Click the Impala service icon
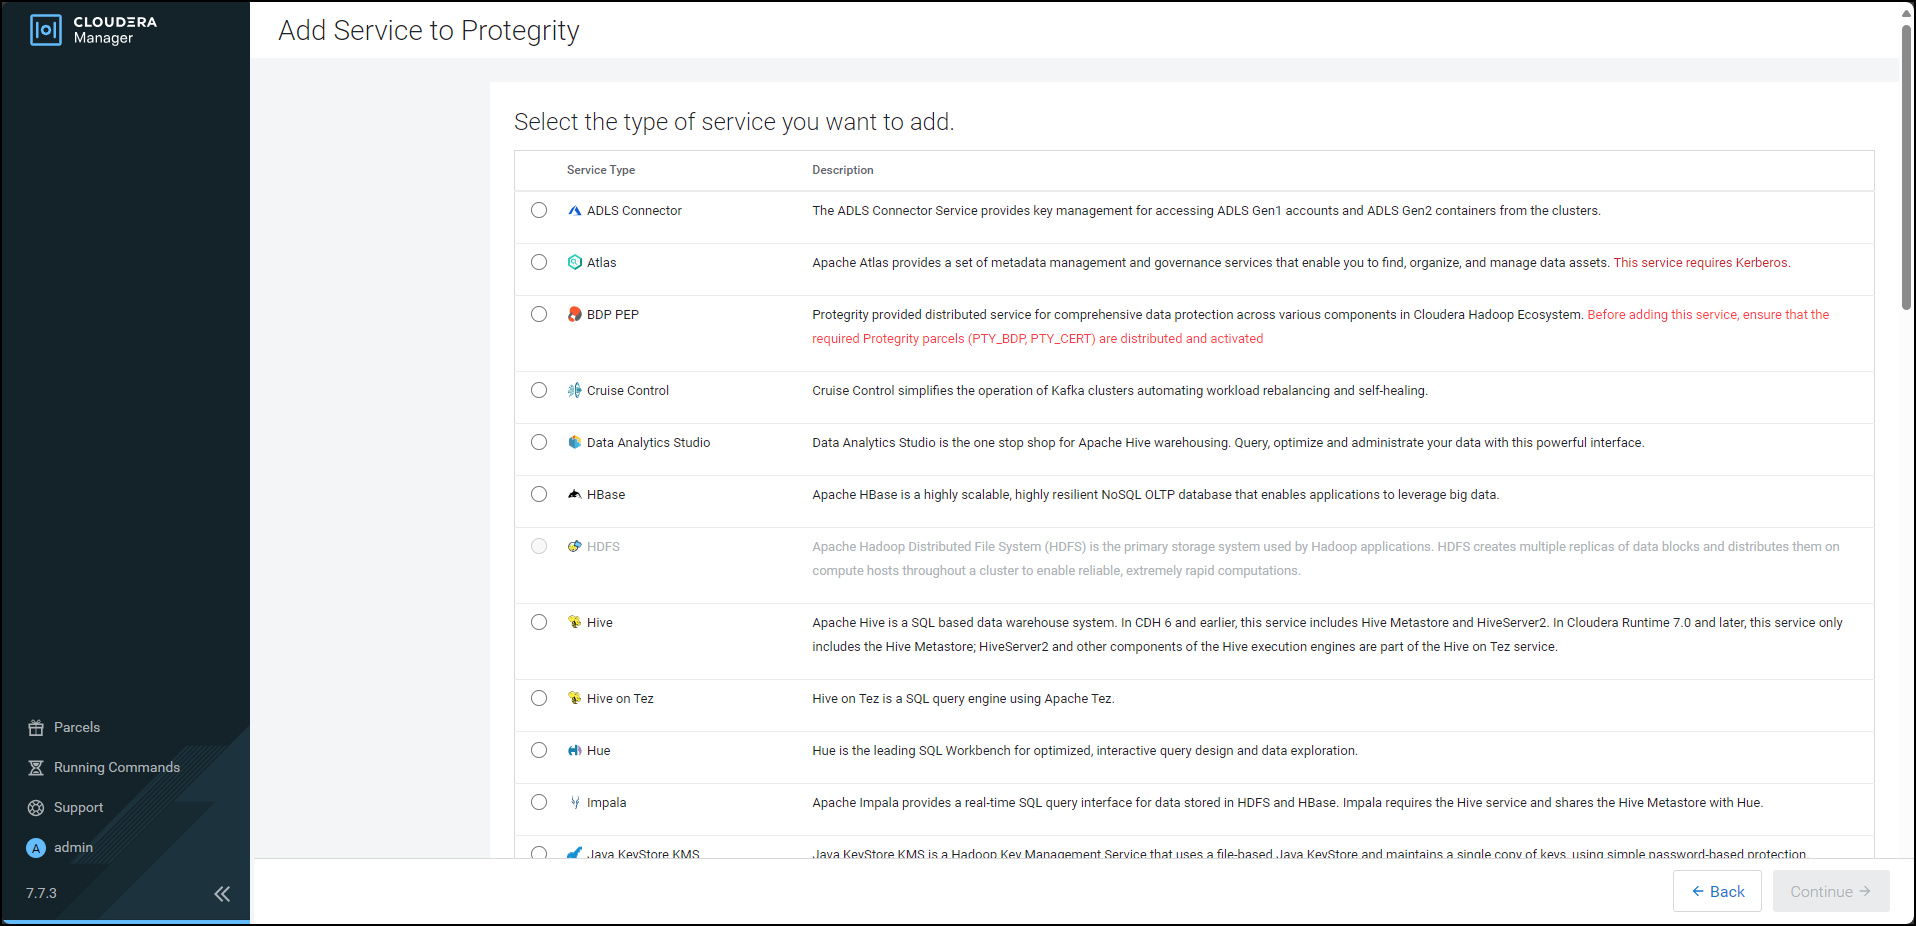This screenshot has height=926, width=1916. [574, 803]
